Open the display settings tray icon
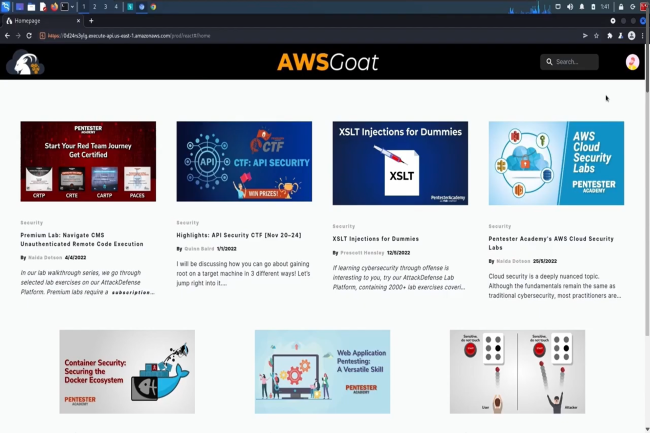 (x=558, y=7)
